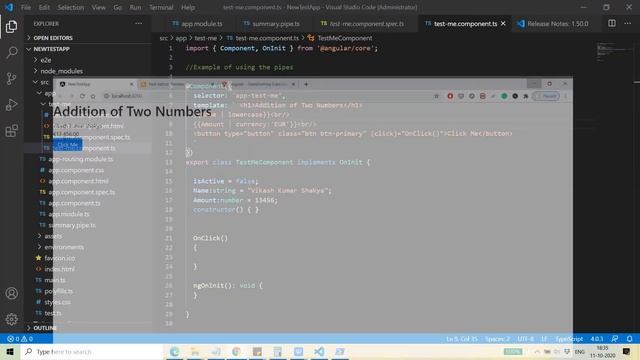Click Ln, Col cursor position in status bar
Image resolution: width=640 pixels, height=360 pixels.
click(462, 339)
